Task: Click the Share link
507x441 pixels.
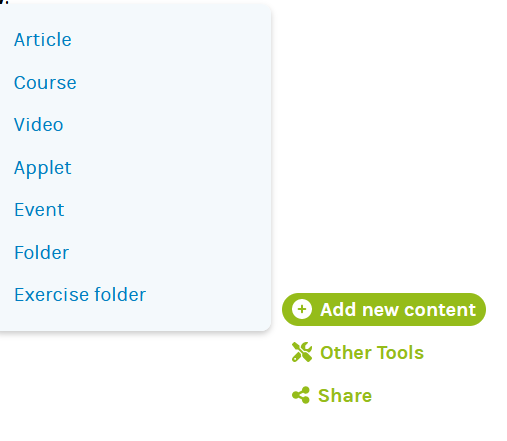Action: [x=332, y=395]
